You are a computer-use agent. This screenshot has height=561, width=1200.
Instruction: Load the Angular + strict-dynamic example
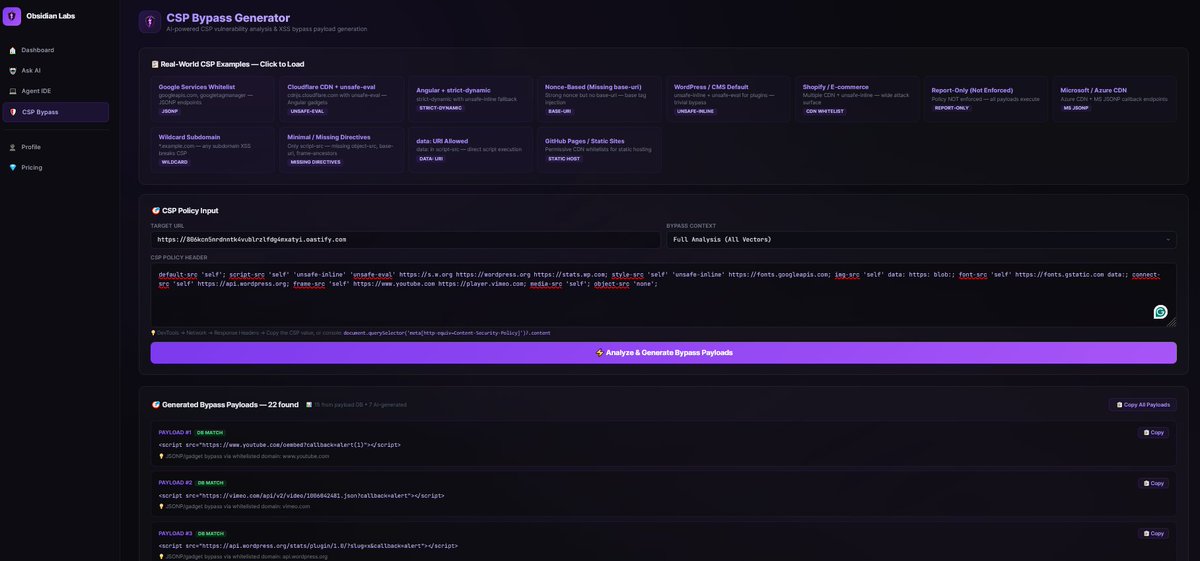coord(470,99)
